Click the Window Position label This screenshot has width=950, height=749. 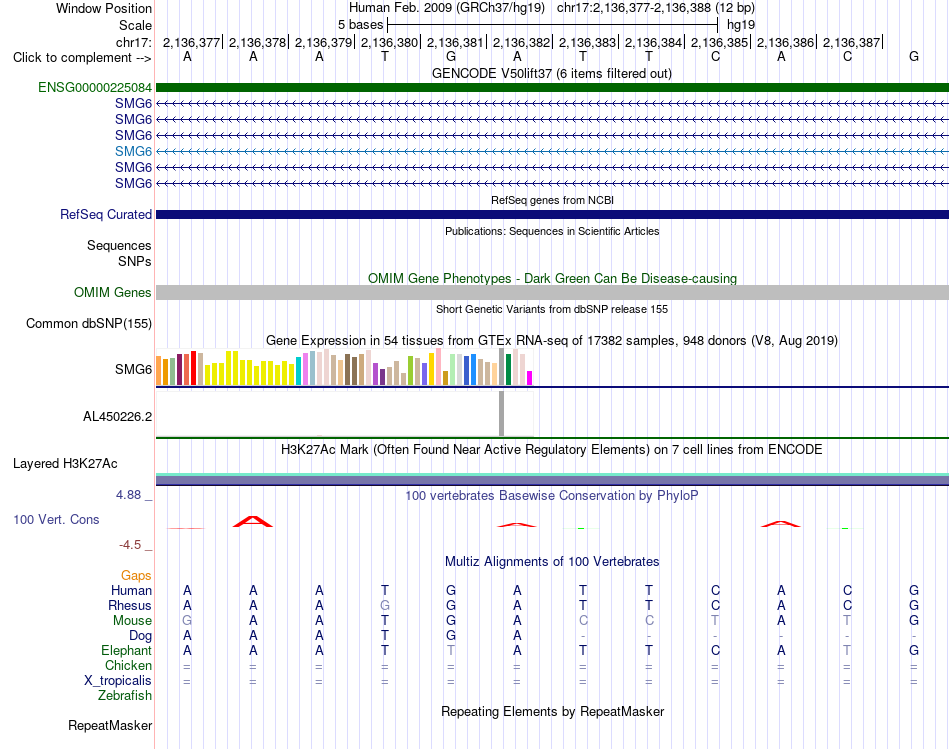click(x=104, y=8)
